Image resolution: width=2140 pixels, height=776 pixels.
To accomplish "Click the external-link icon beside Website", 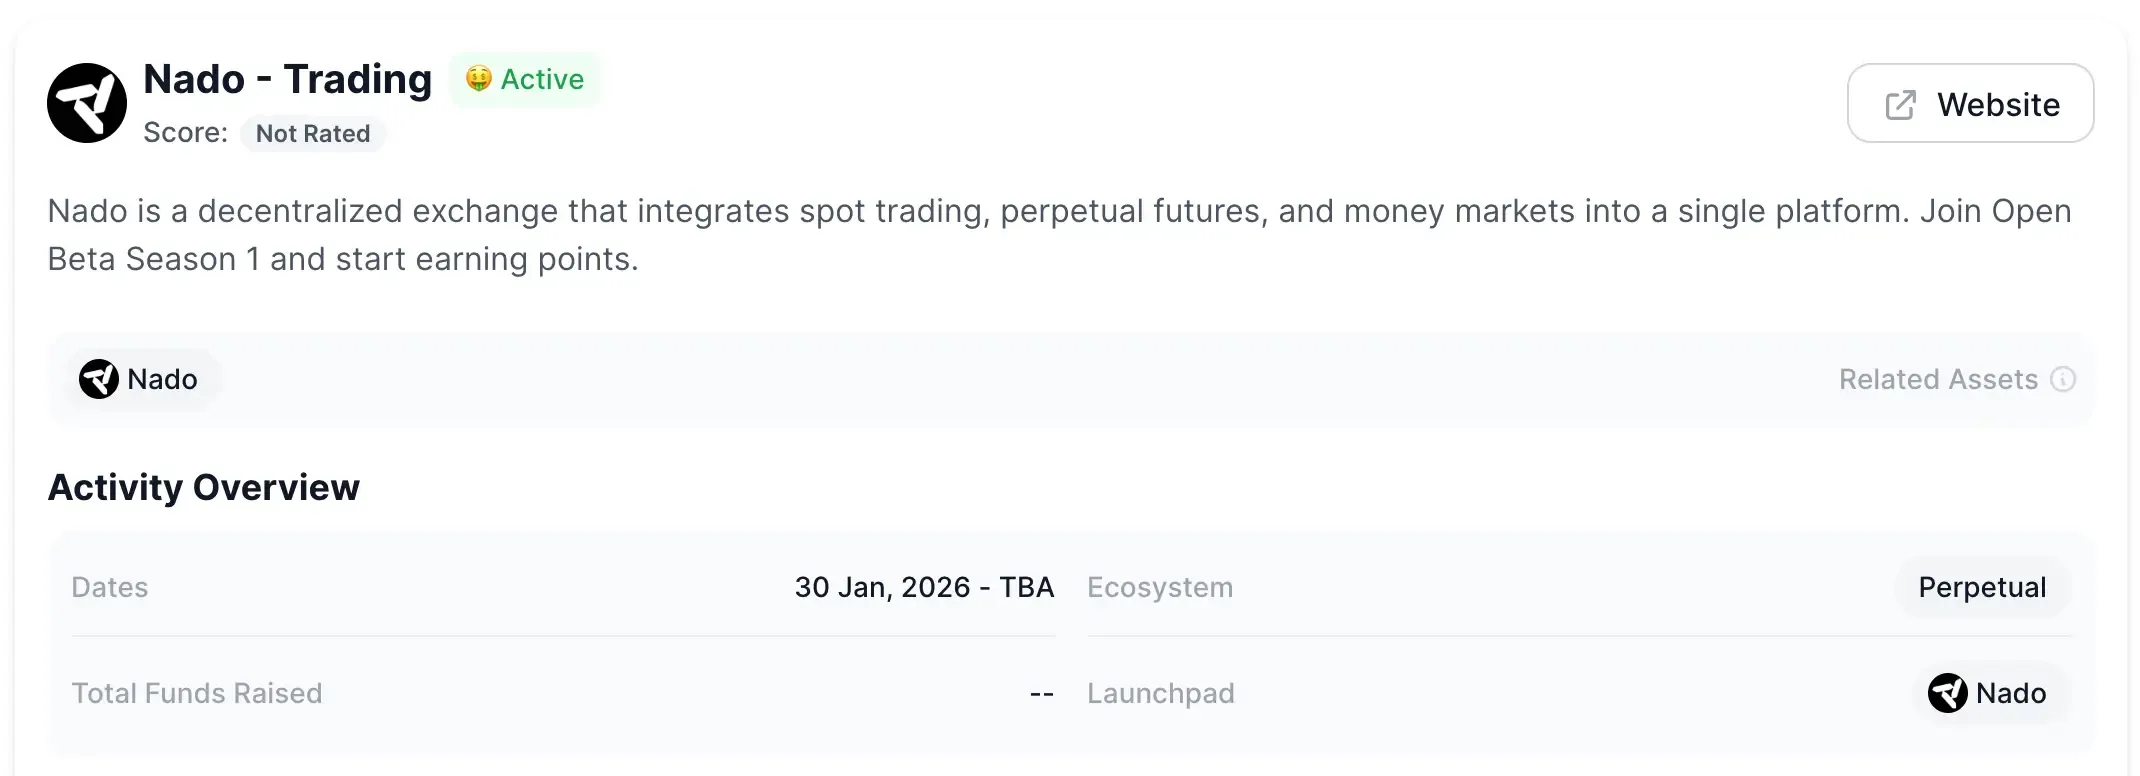I will [x=1900, y=105].
